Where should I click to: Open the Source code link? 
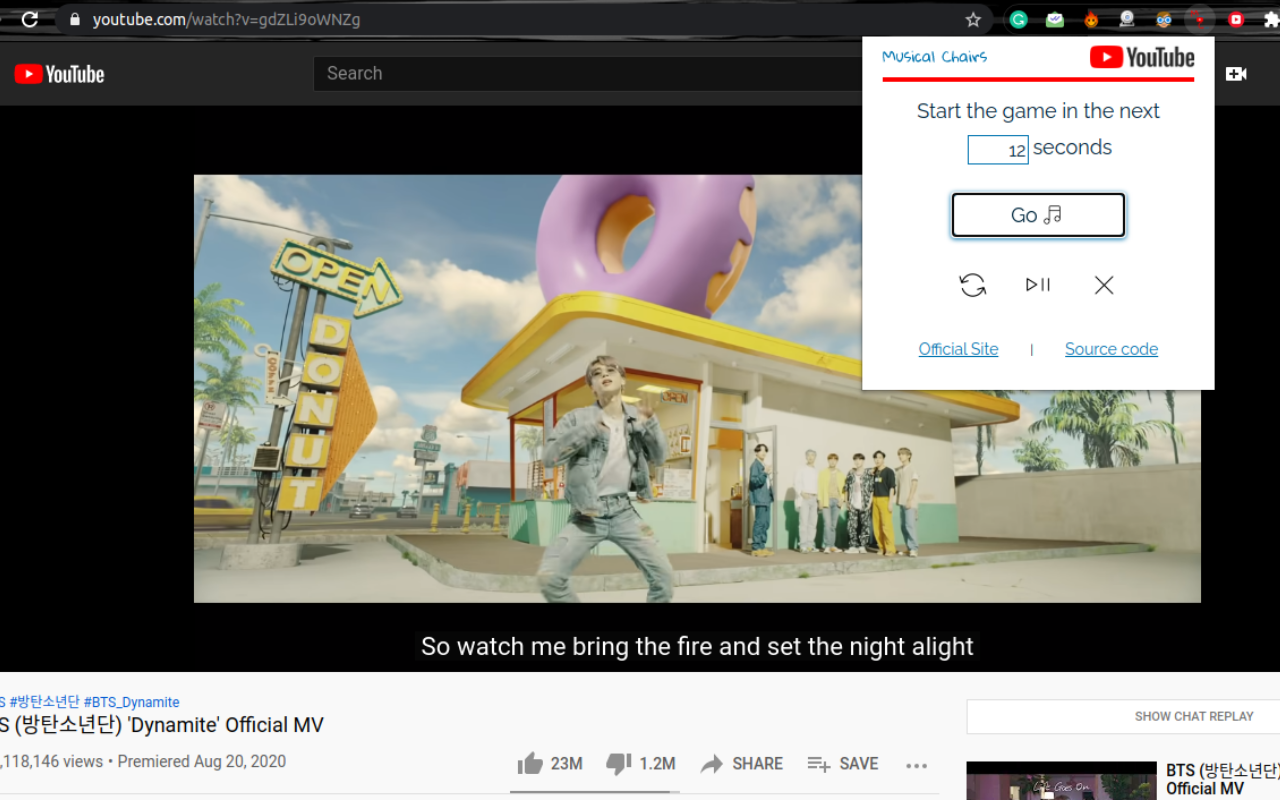click(x=1111, y=349)
